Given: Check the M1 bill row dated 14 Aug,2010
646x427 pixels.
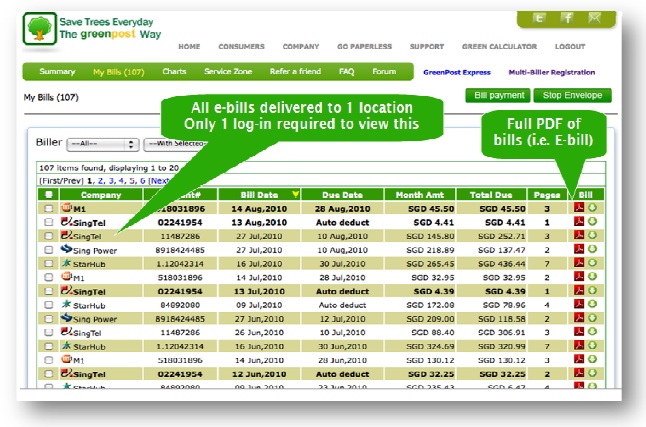Looking at the screenshot, I should 49,209.
